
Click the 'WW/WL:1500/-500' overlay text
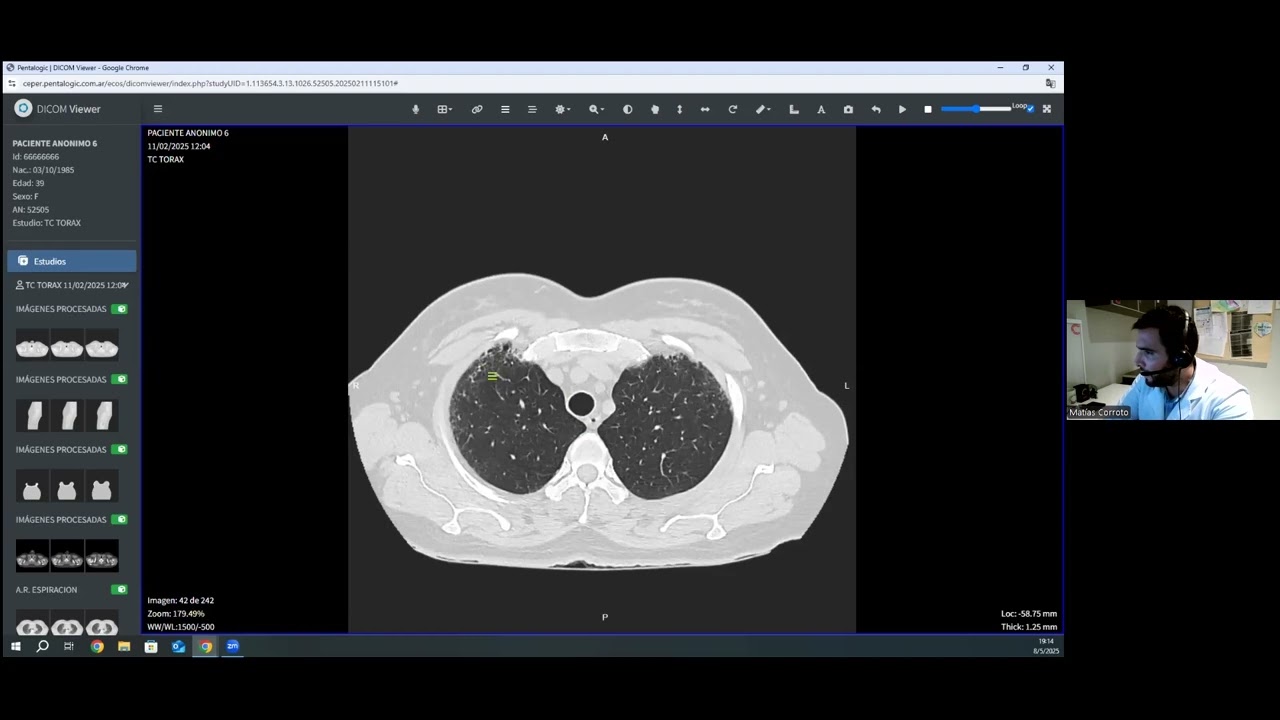(x=181, y=627)
